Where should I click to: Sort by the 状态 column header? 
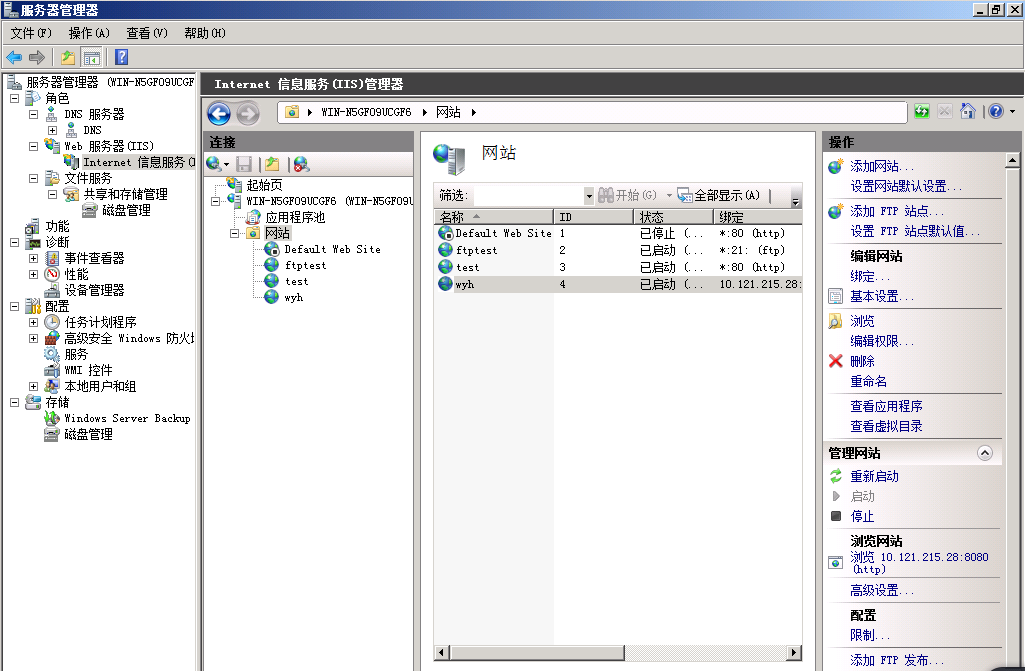(x=673, y=216)
